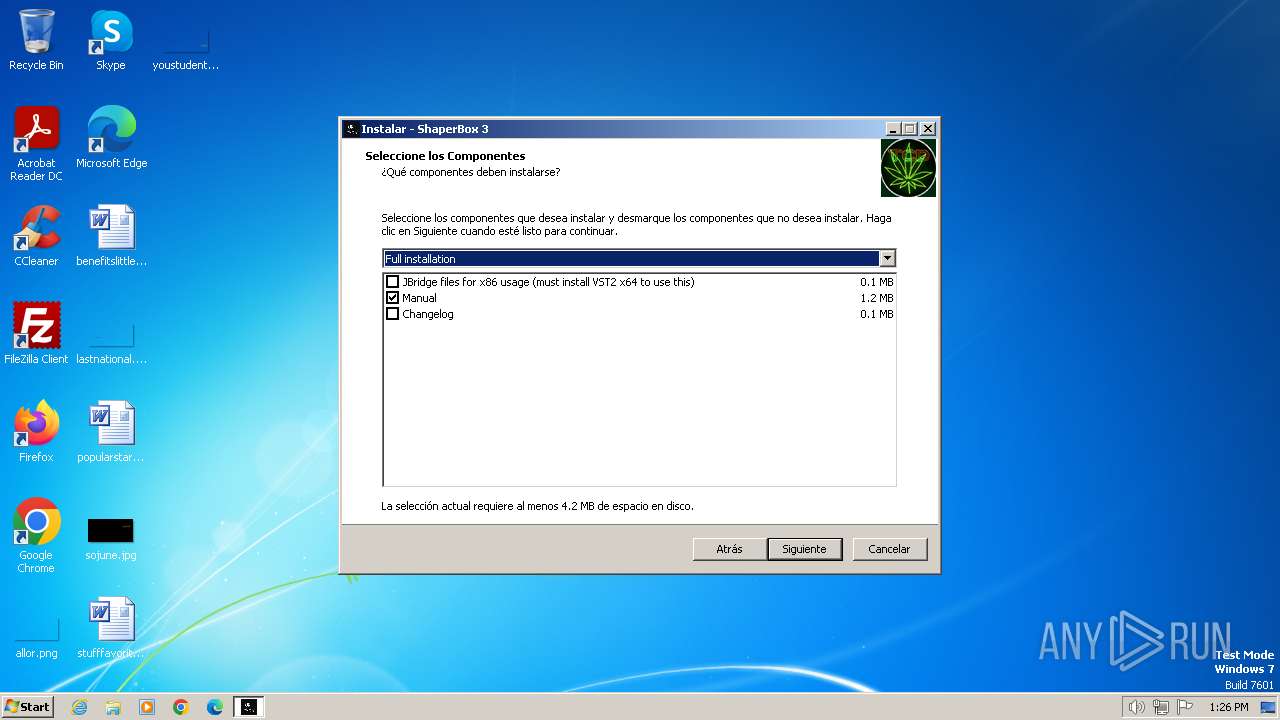Select the stuffavorit Word document icon

tap(111, 628)
